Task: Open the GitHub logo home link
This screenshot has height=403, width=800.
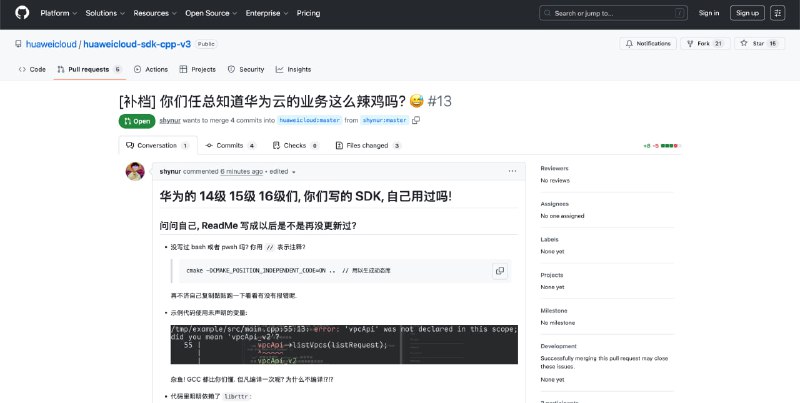Action: coord(22,13)
